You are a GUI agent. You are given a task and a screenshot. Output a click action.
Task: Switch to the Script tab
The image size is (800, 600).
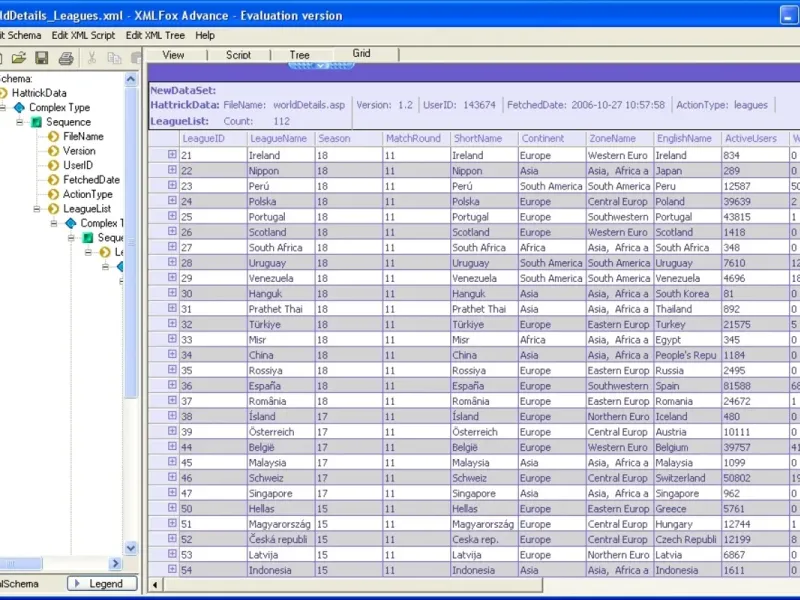238,55
